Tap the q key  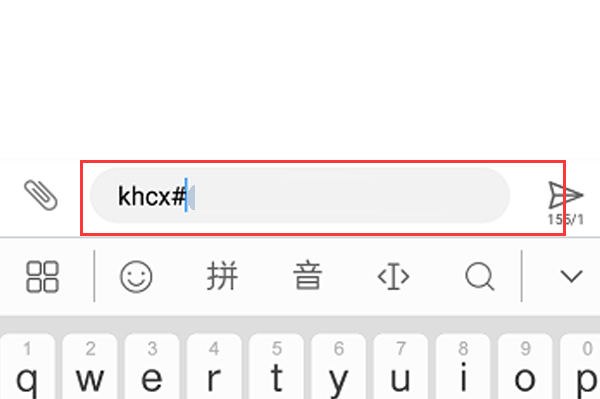(27, 366)
